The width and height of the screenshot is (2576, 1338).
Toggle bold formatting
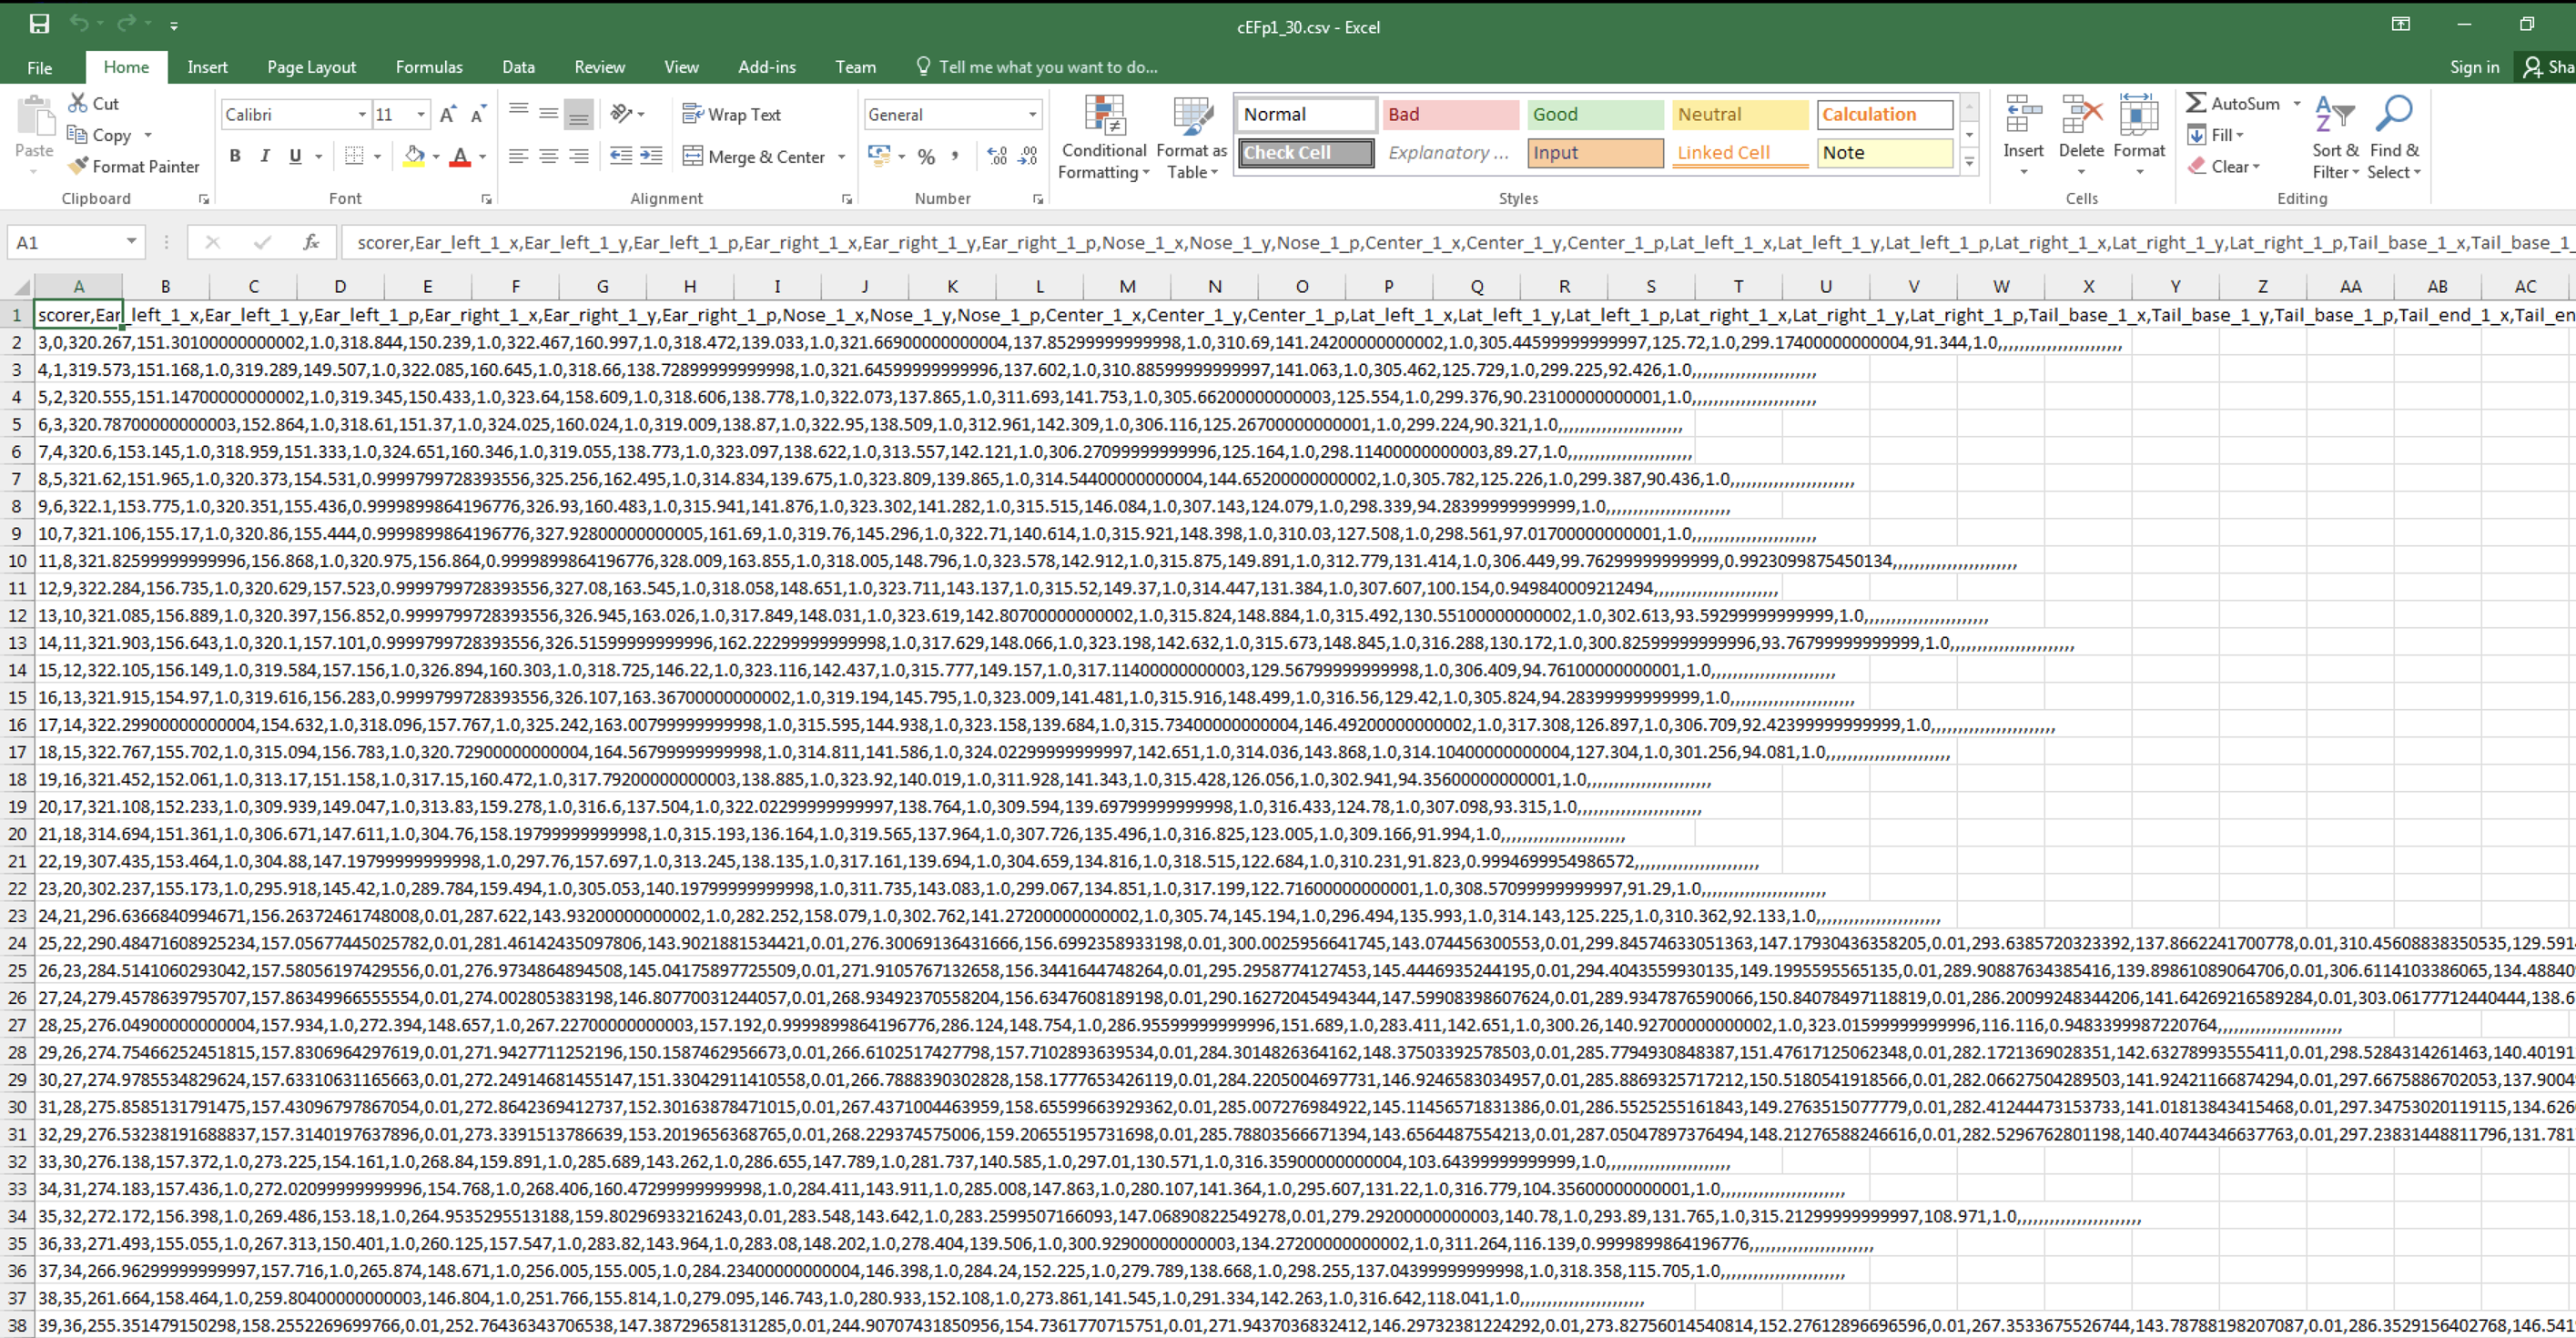point(236,156)
